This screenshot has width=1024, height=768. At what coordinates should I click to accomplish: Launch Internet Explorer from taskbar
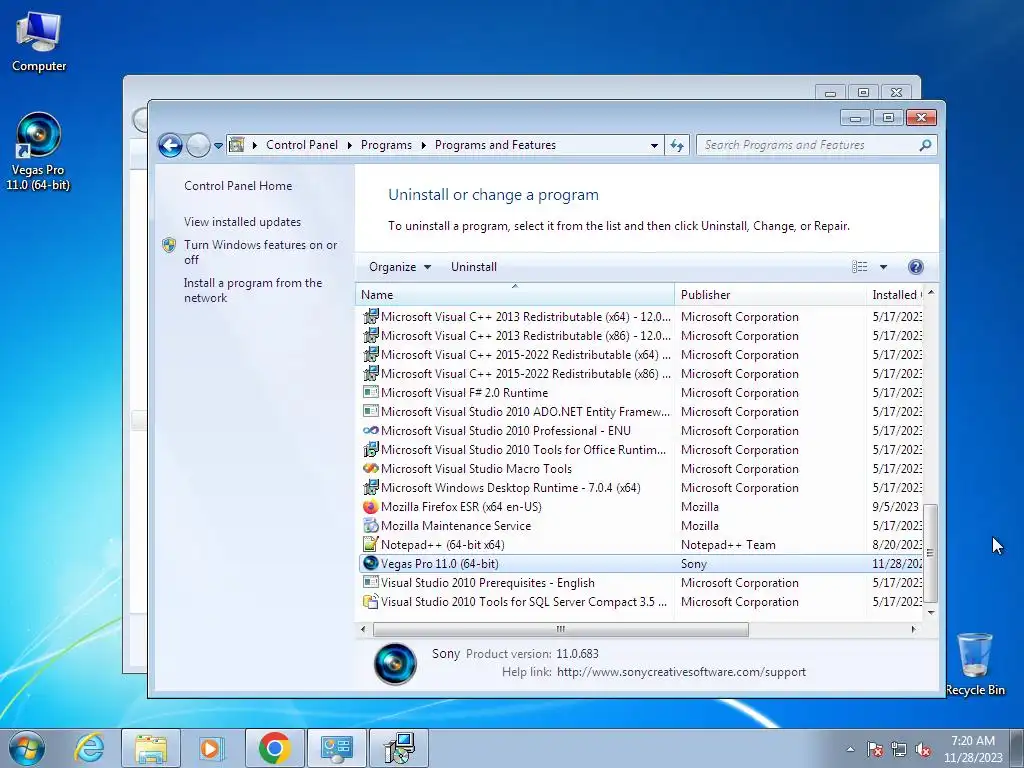(x=89, y=748)
